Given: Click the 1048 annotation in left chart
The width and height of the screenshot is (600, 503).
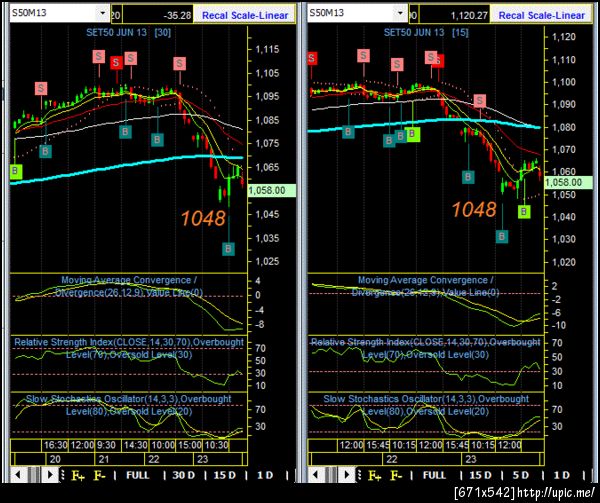Looking at the screenshot, I should tap(203, 218).
